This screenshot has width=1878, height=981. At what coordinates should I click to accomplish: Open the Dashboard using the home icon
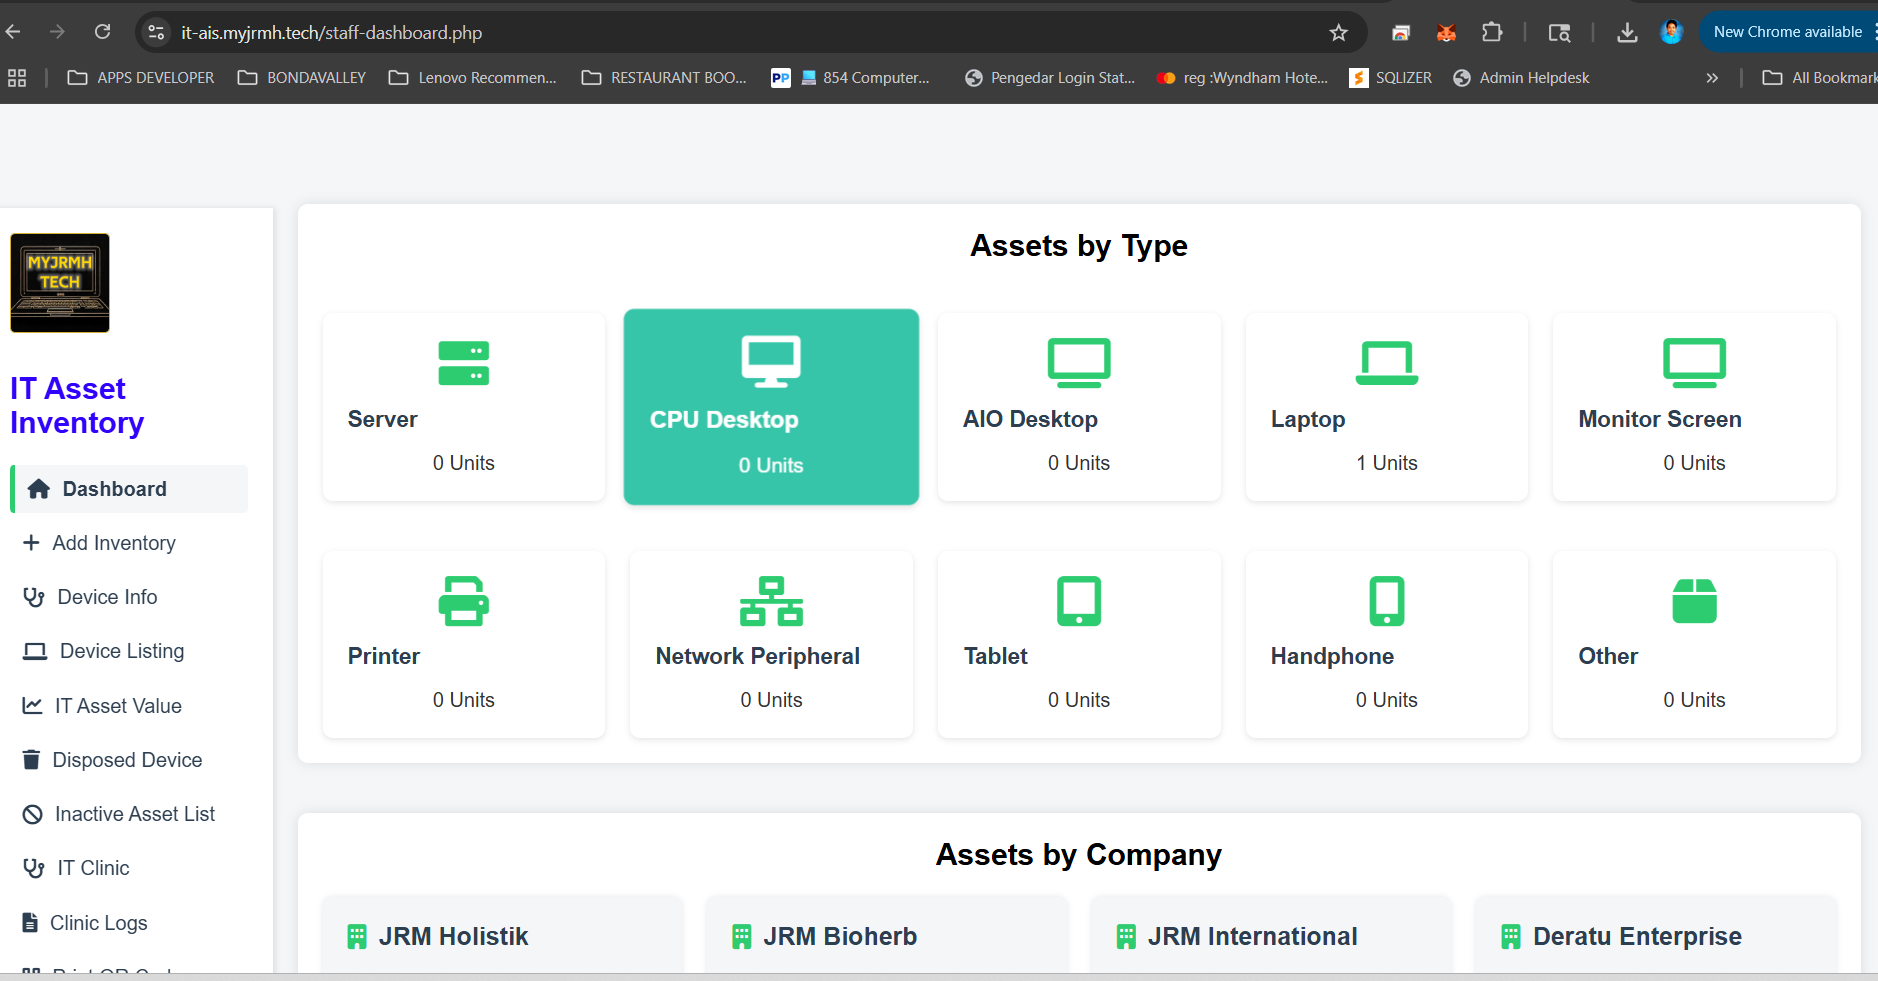(x=38, y=489)
